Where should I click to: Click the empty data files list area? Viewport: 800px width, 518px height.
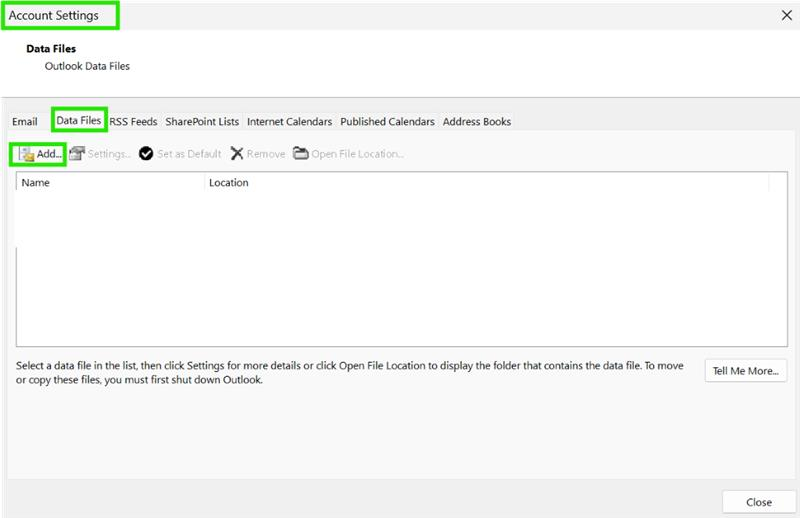point(402,268)
